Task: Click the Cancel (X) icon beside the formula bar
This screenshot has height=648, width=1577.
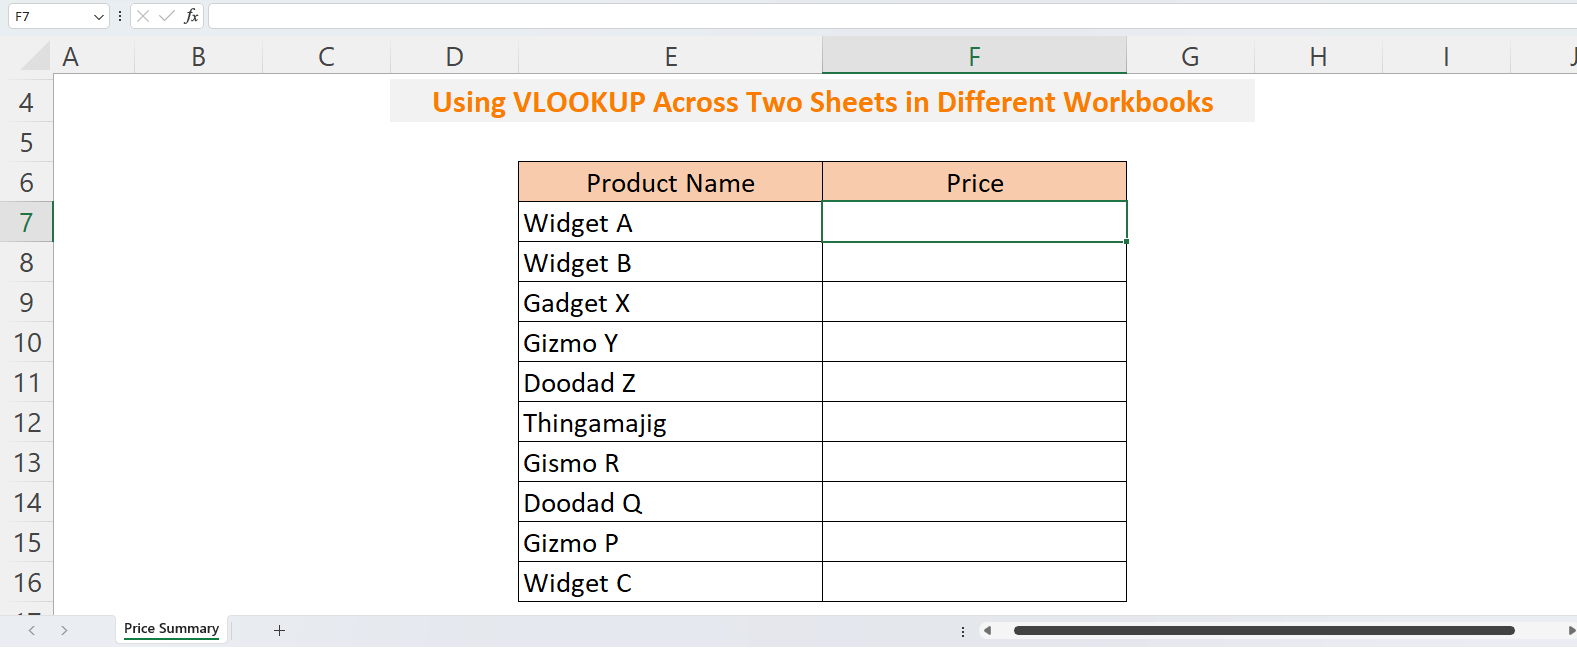Action: coord(143,16)
